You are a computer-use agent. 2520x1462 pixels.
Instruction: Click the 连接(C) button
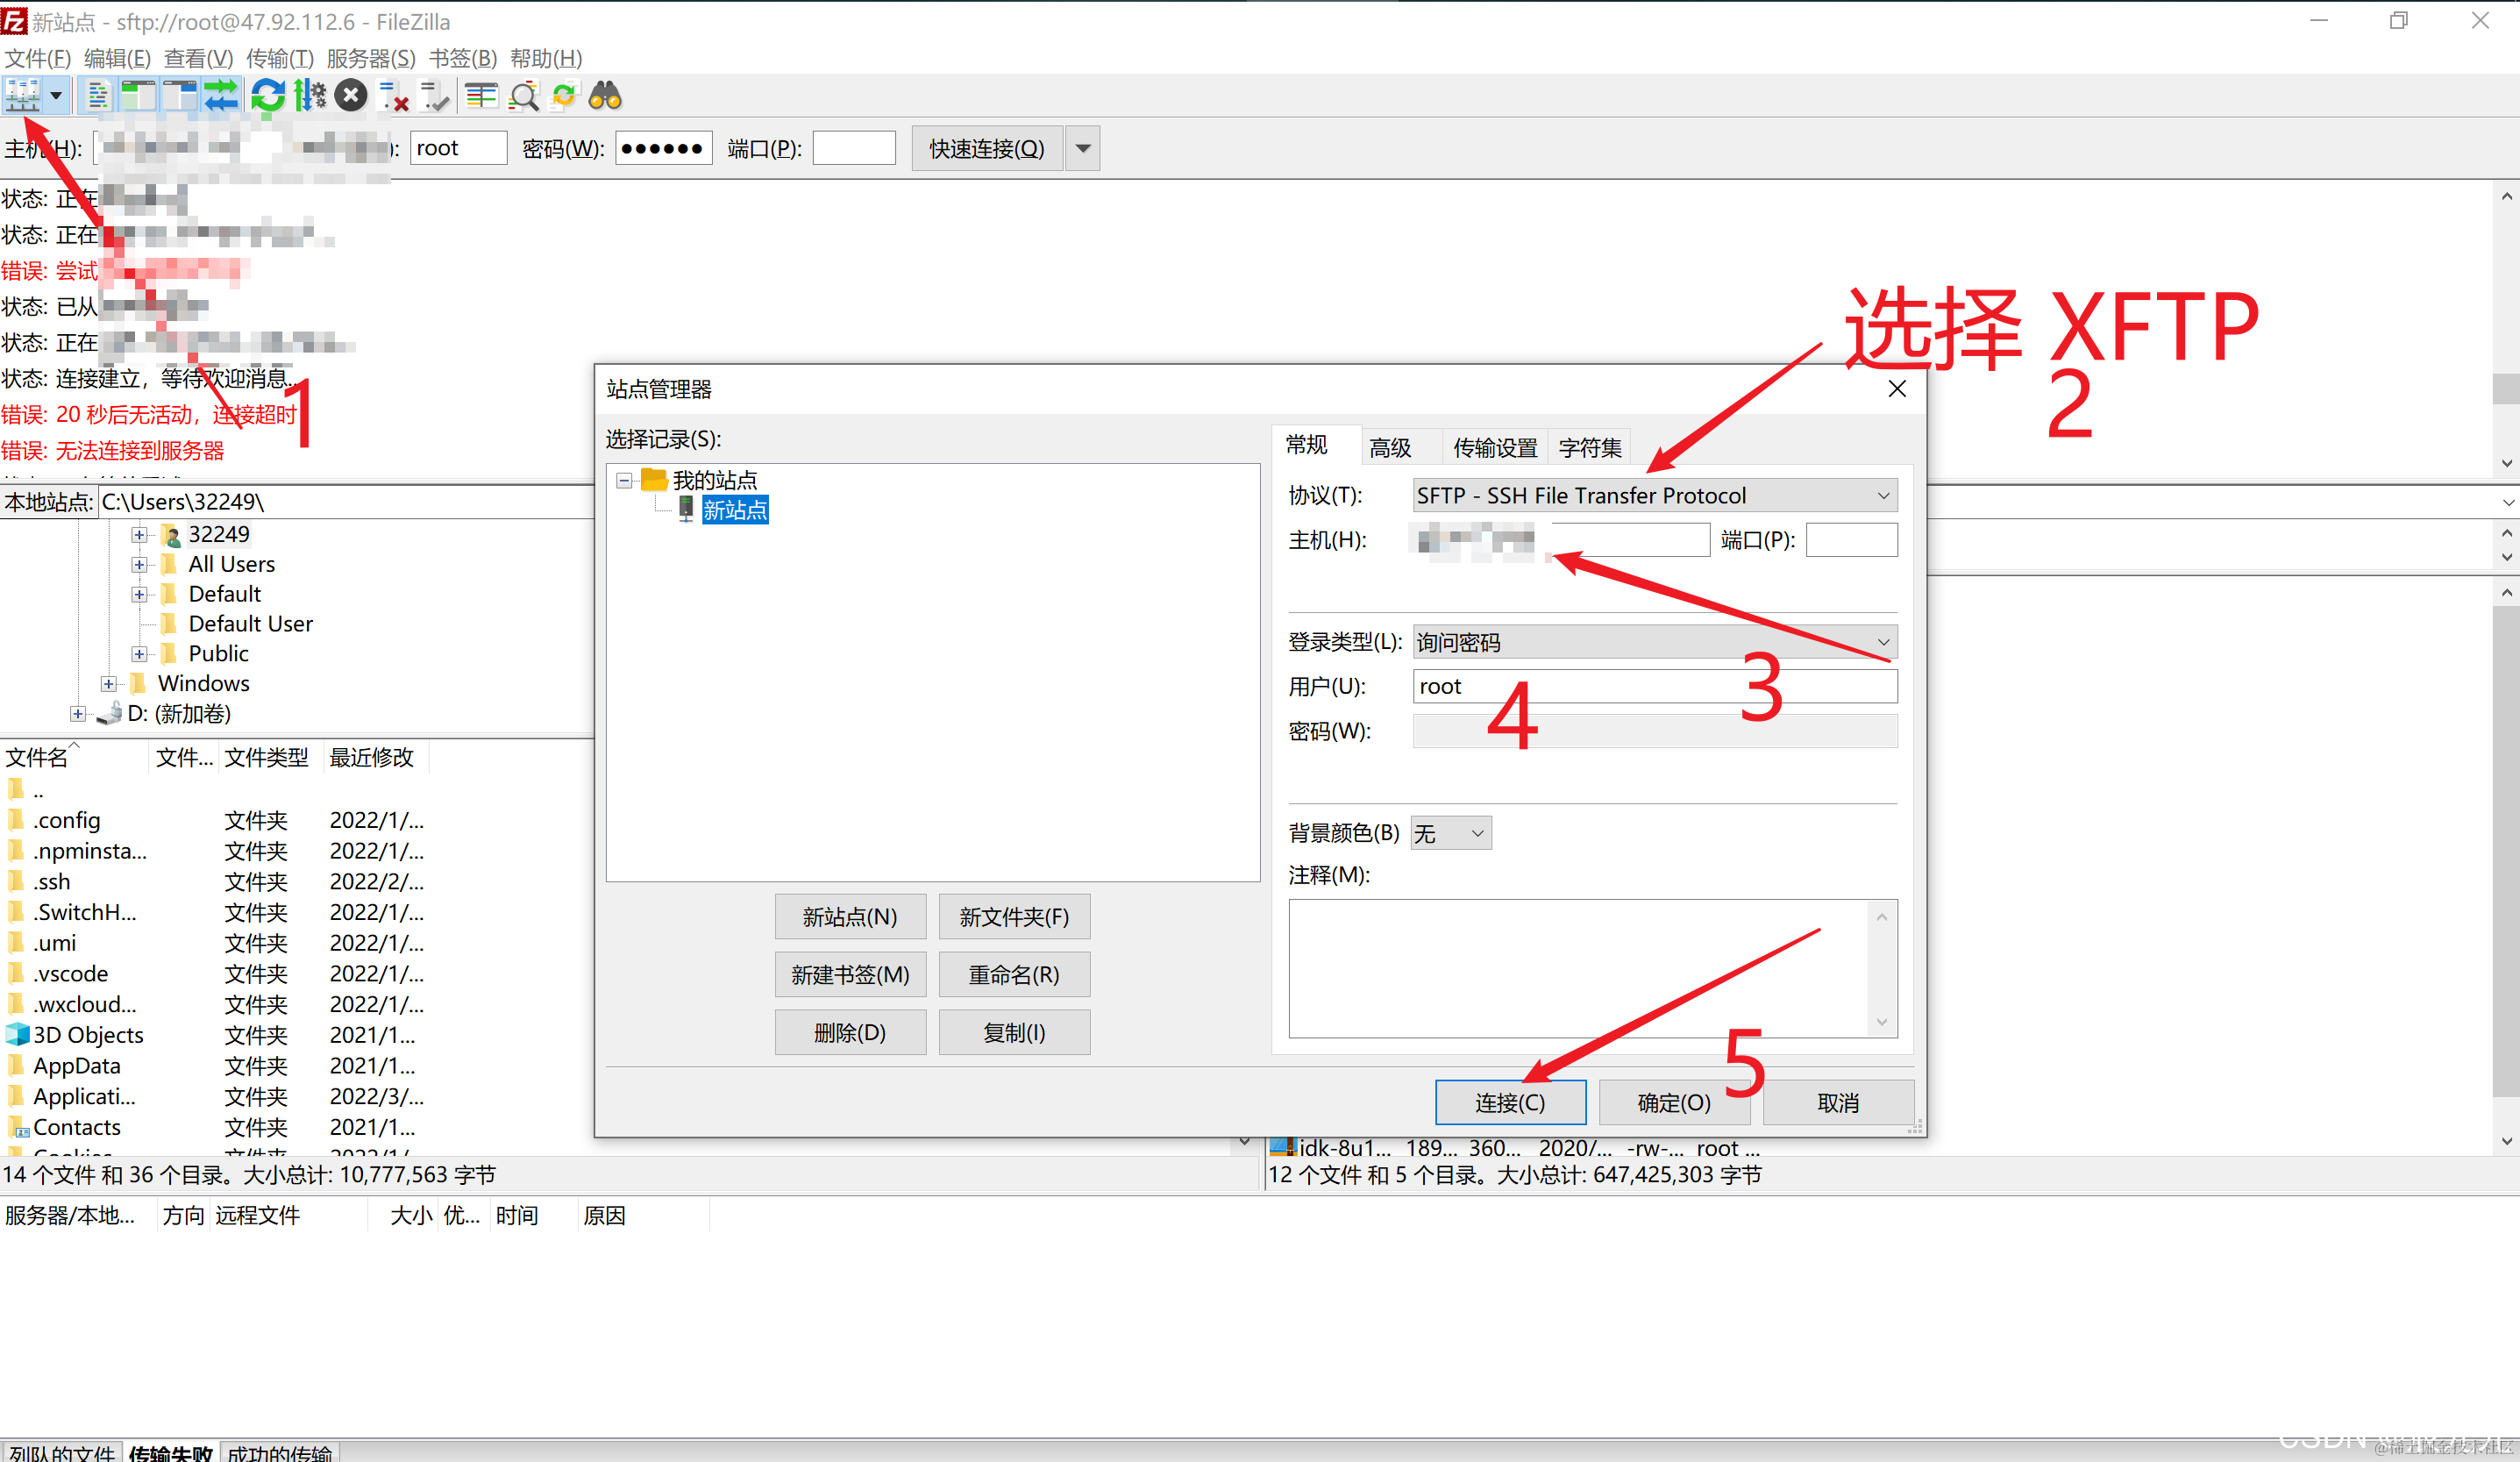(1509, 1102)
